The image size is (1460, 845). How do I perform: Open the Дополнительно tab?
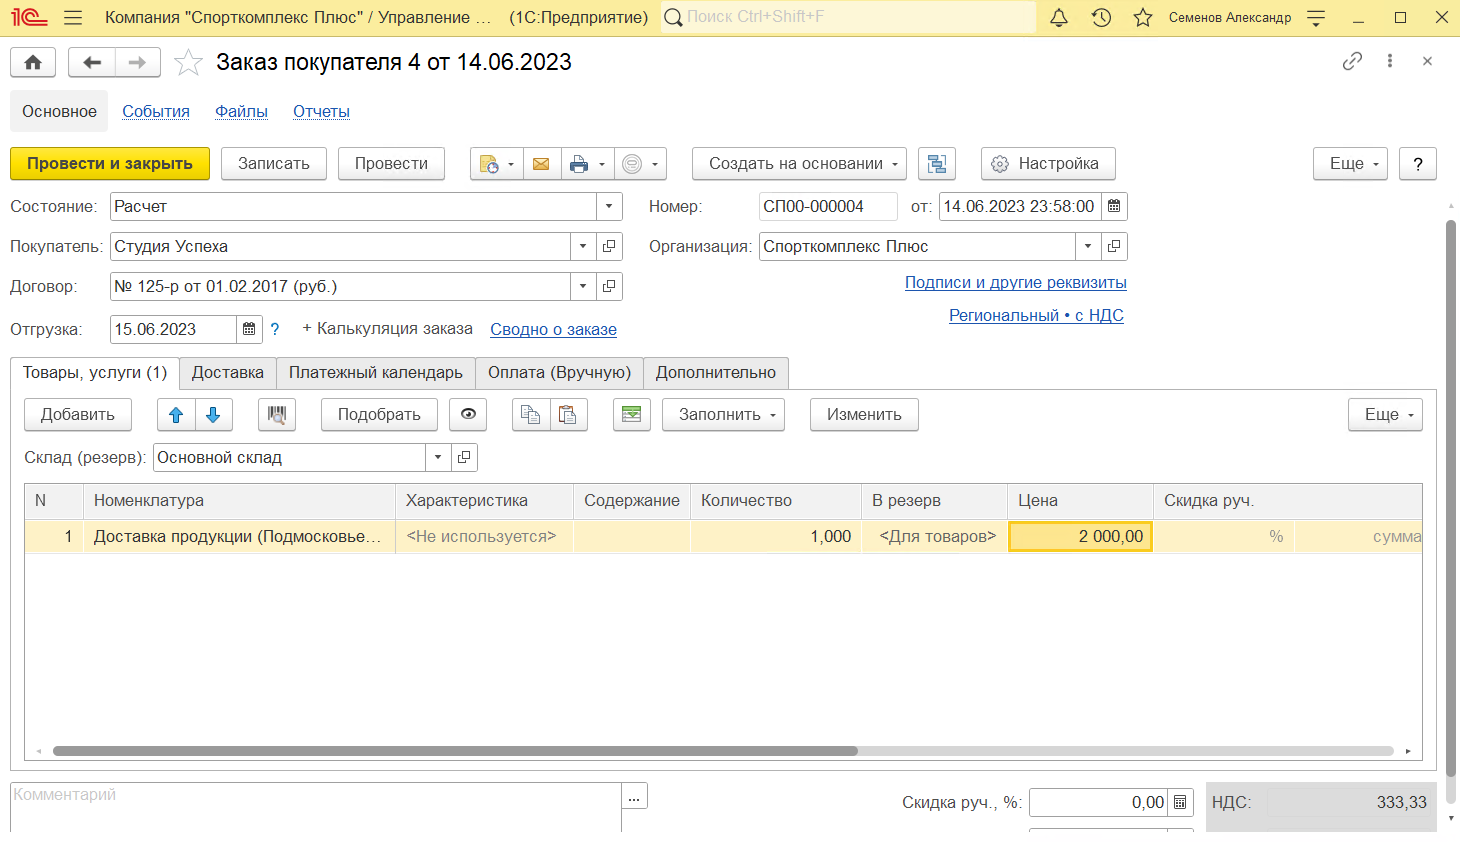(x=716, y=373)
